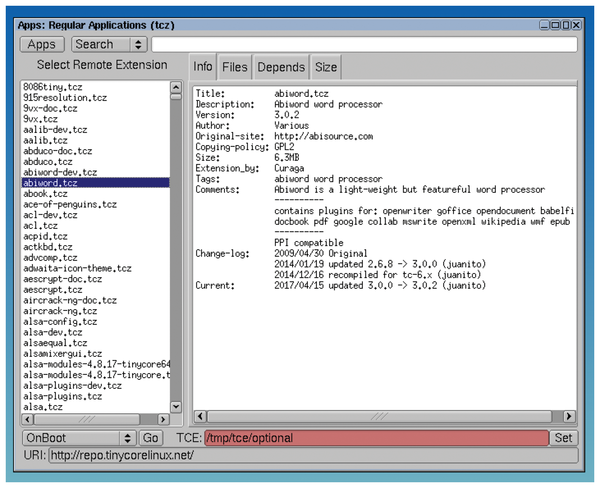Open the Apps menu button
This screenshot has height=488, width=600.
tap(42, 44)
